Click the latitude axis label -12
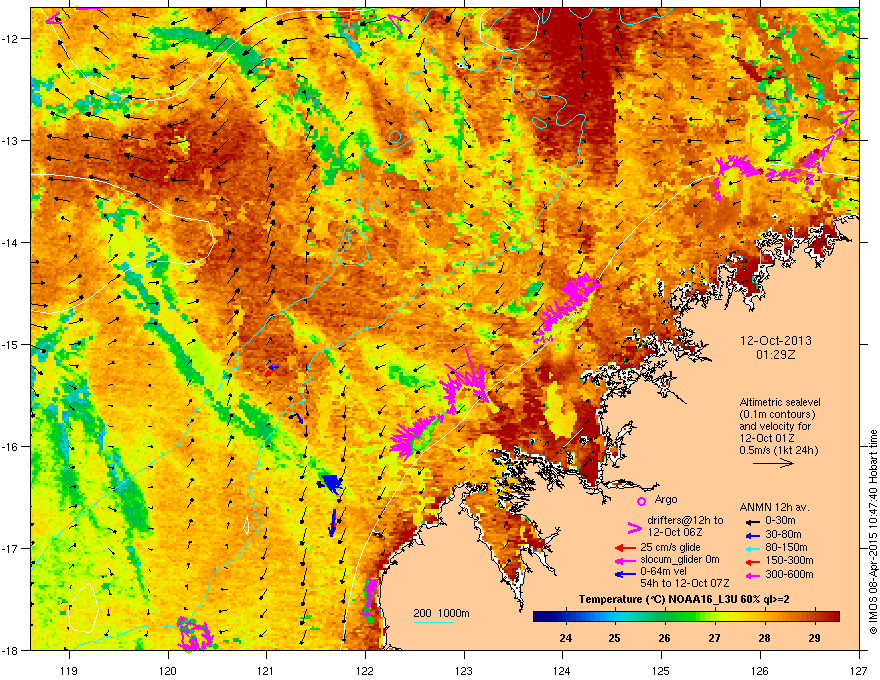 pos(11,39)
